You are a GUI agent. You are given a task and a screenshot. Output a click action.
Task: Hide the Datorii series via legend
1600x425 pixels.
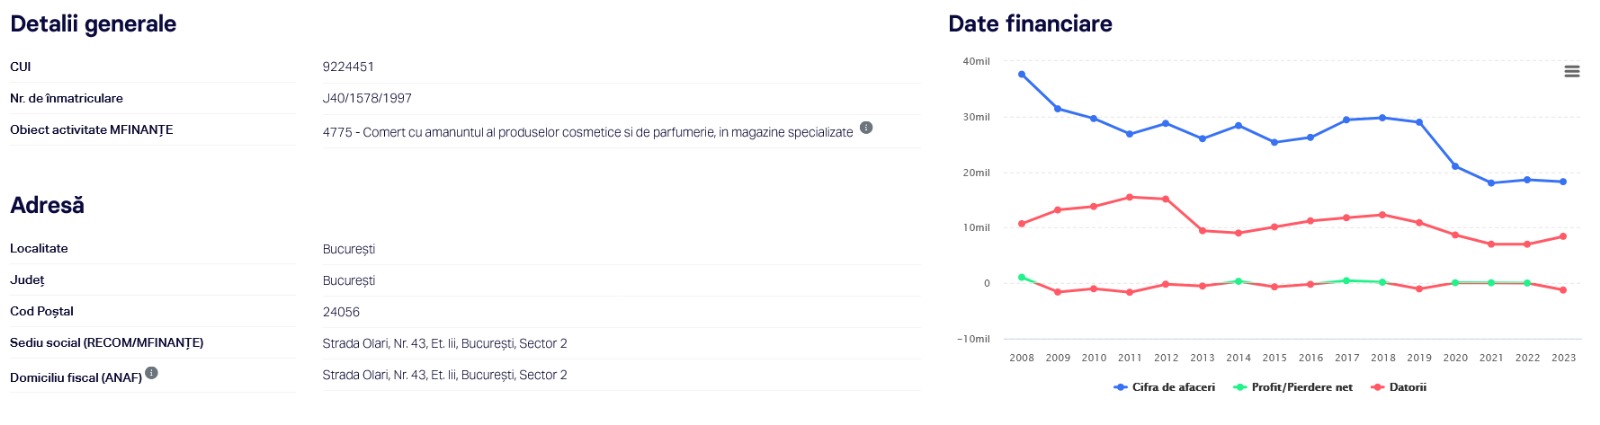click(x=1398, y=387)
